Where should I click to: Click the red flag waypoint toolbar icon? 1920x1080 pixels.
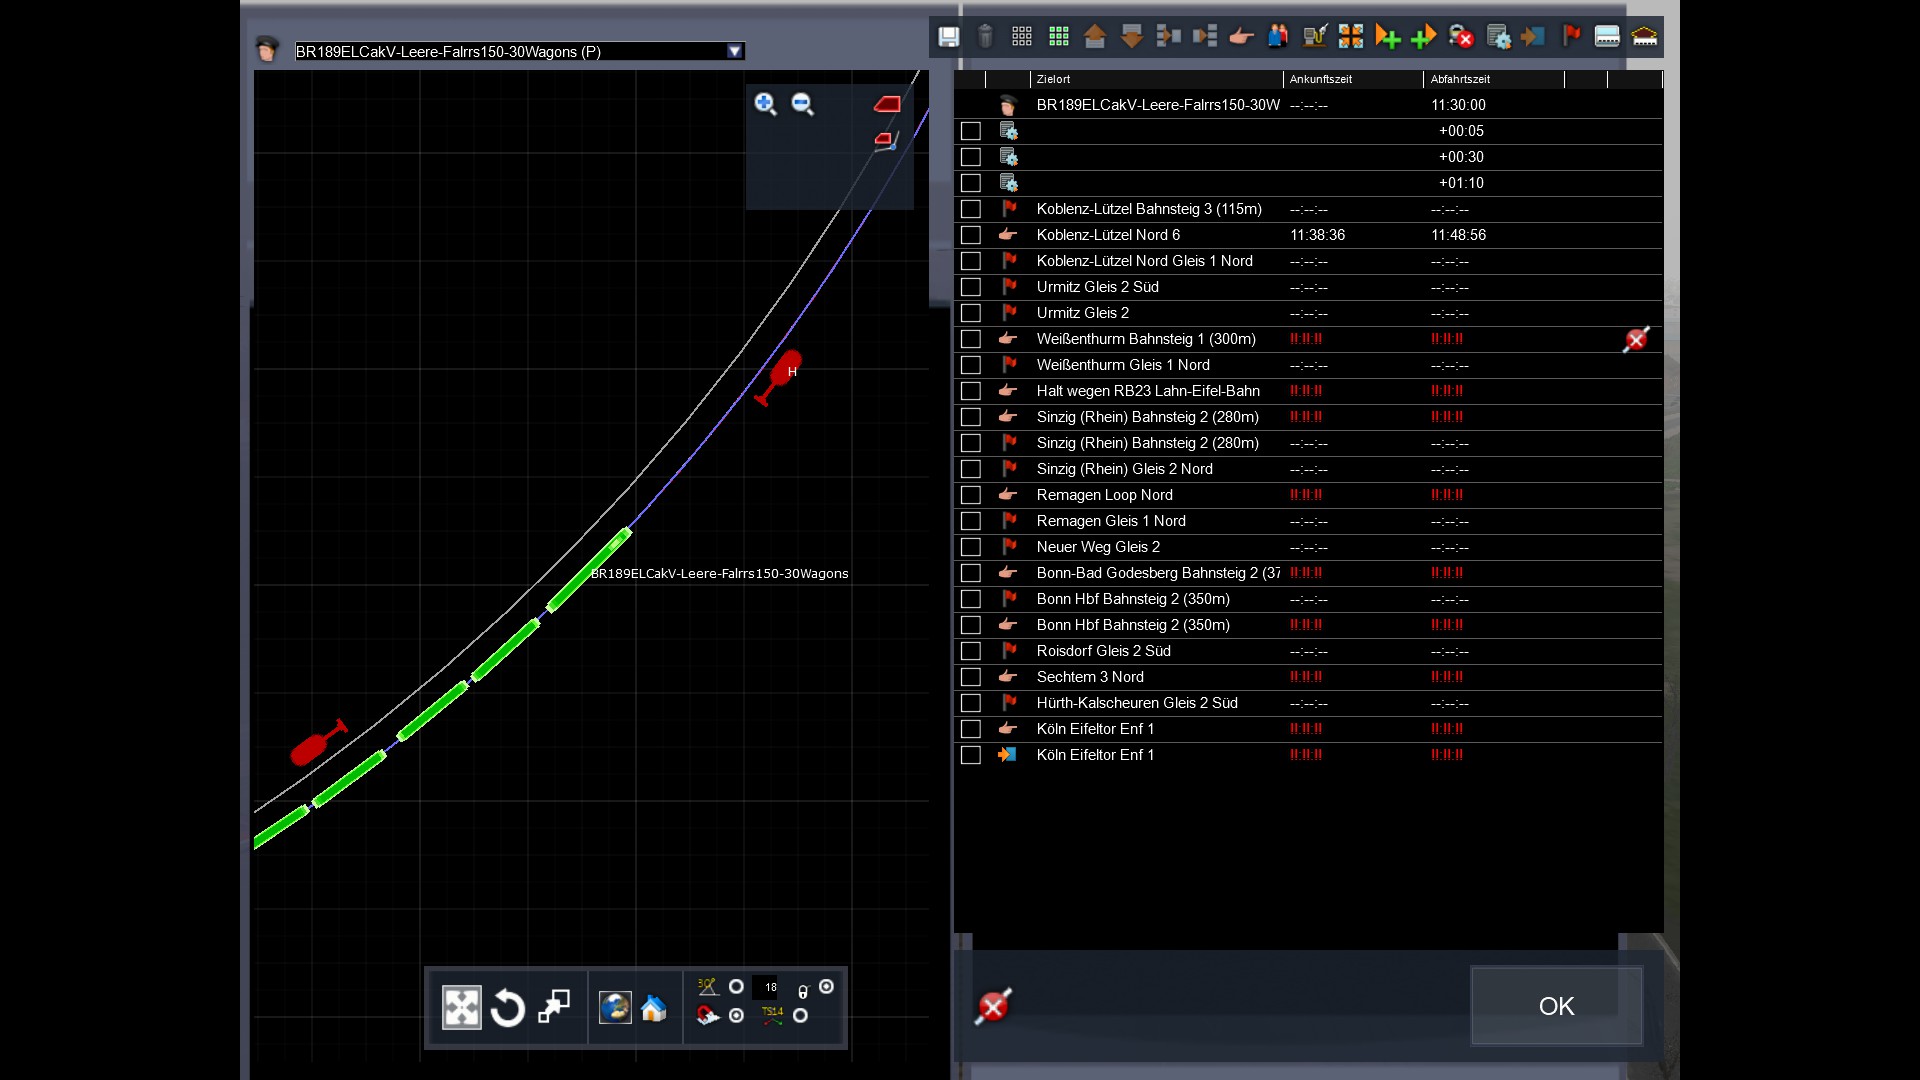coord(1571,37)
